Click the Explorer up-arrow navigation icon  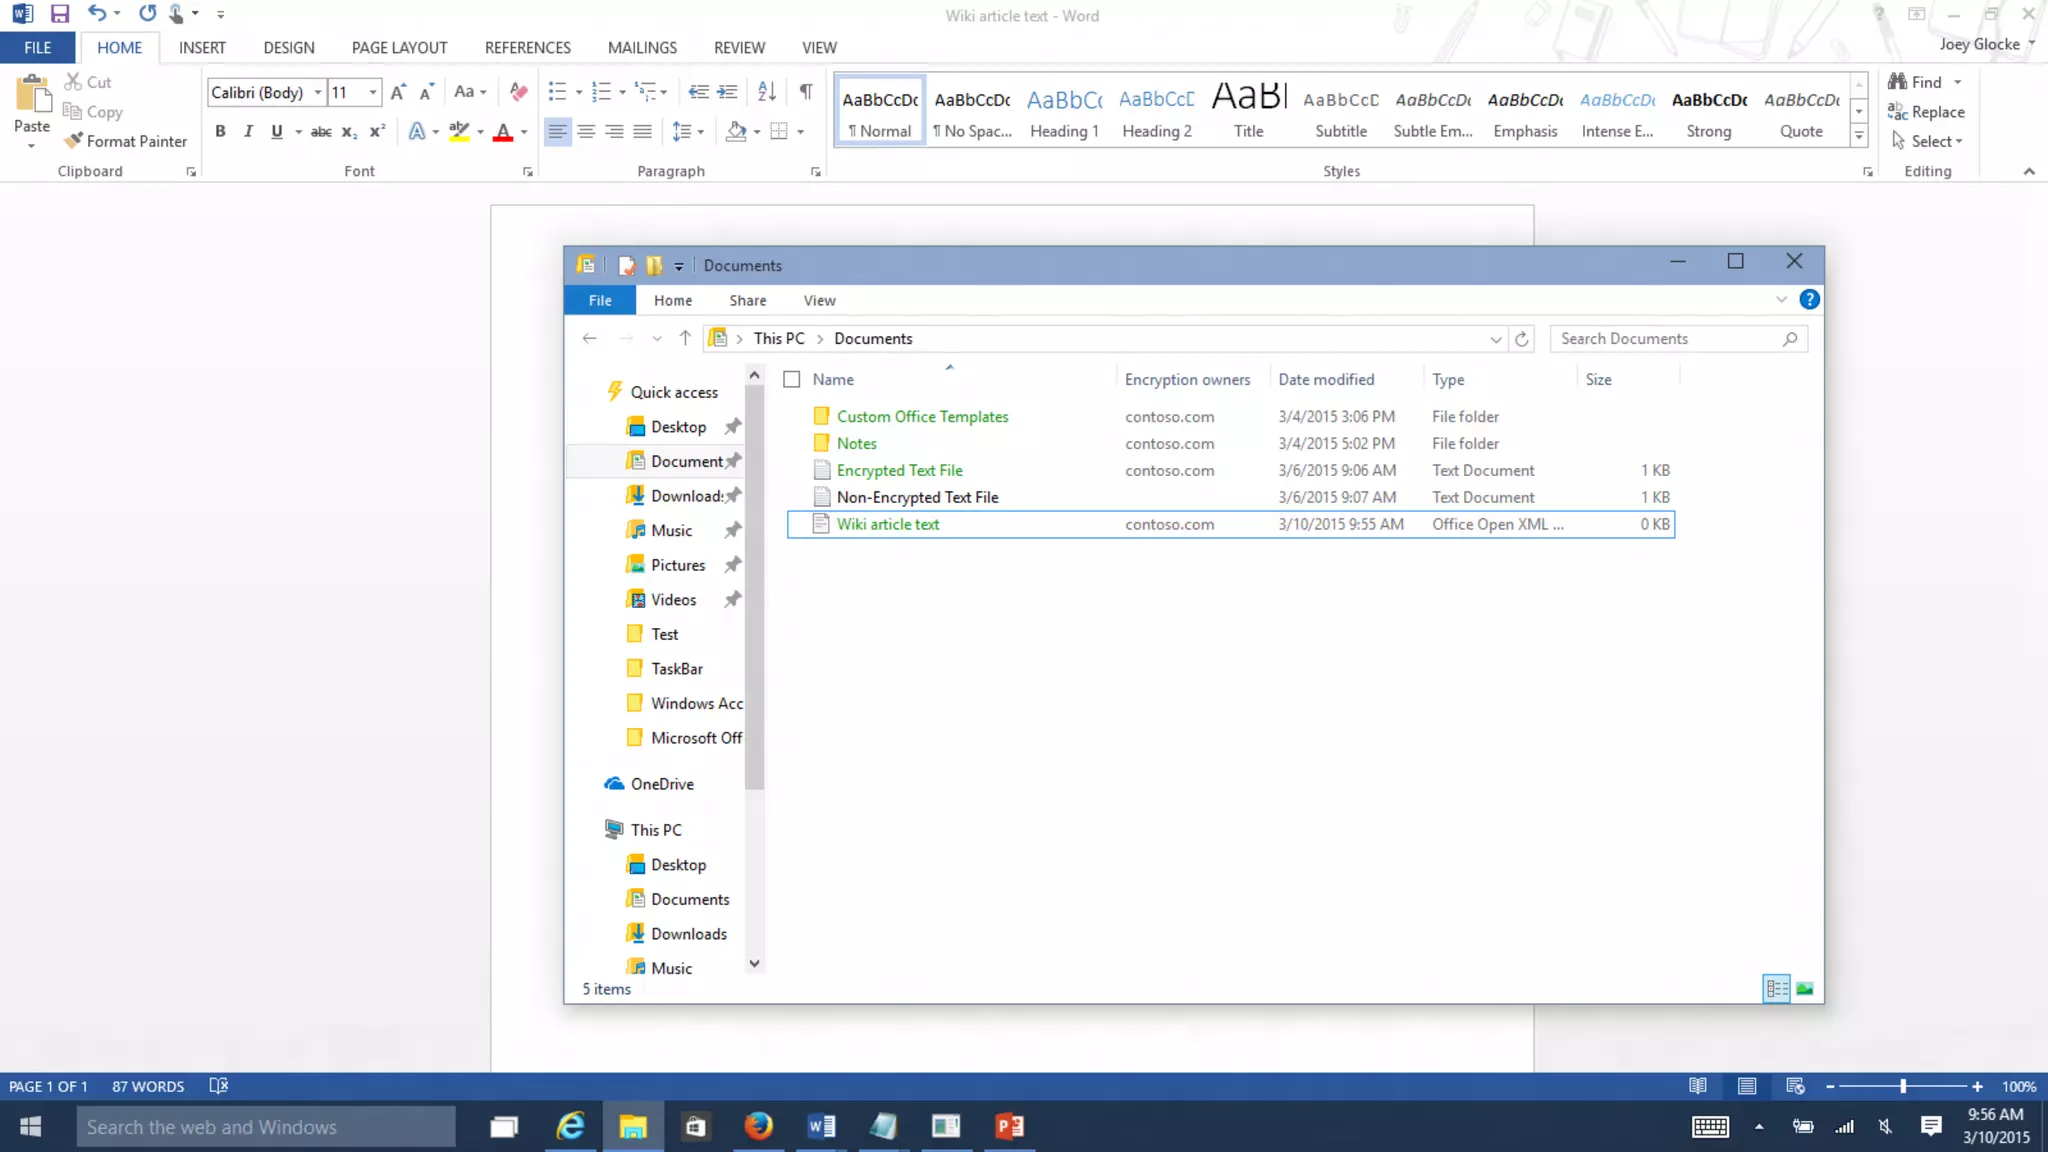coord(685,338)
